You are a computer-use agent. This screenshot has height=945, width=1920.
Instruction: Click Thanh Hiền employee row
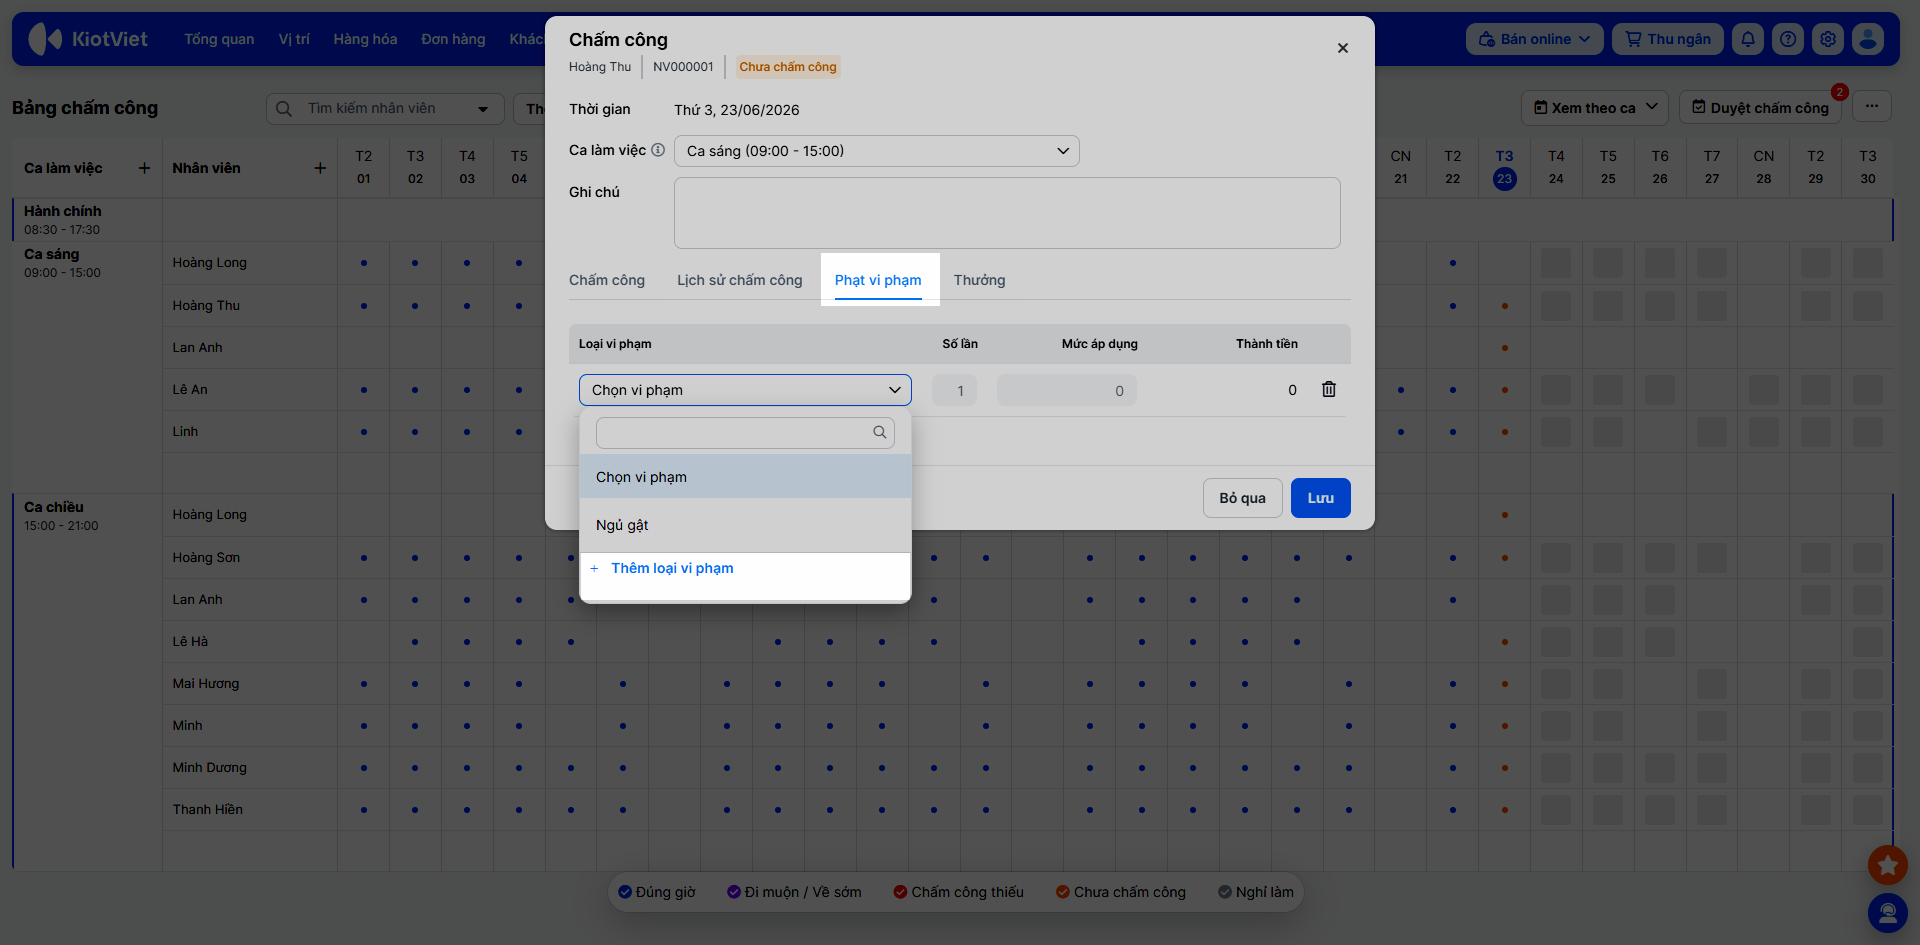click(207, 809)
